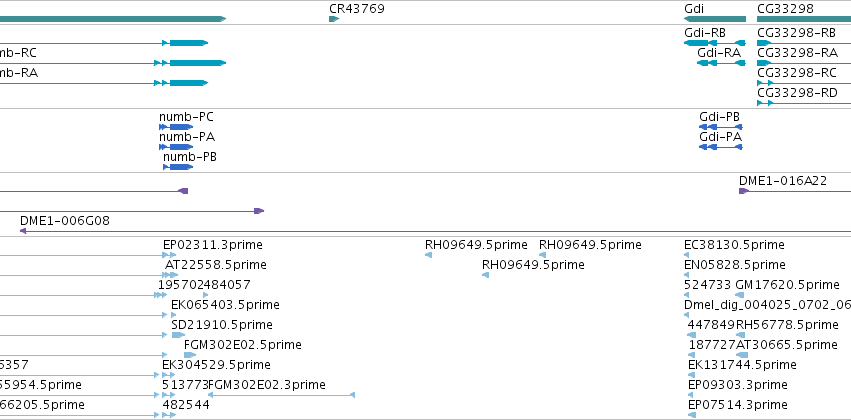Viewport: 851px width, 420px height.
Task: Click the numb-PB protein feature
Action: [x=178, y=167]
